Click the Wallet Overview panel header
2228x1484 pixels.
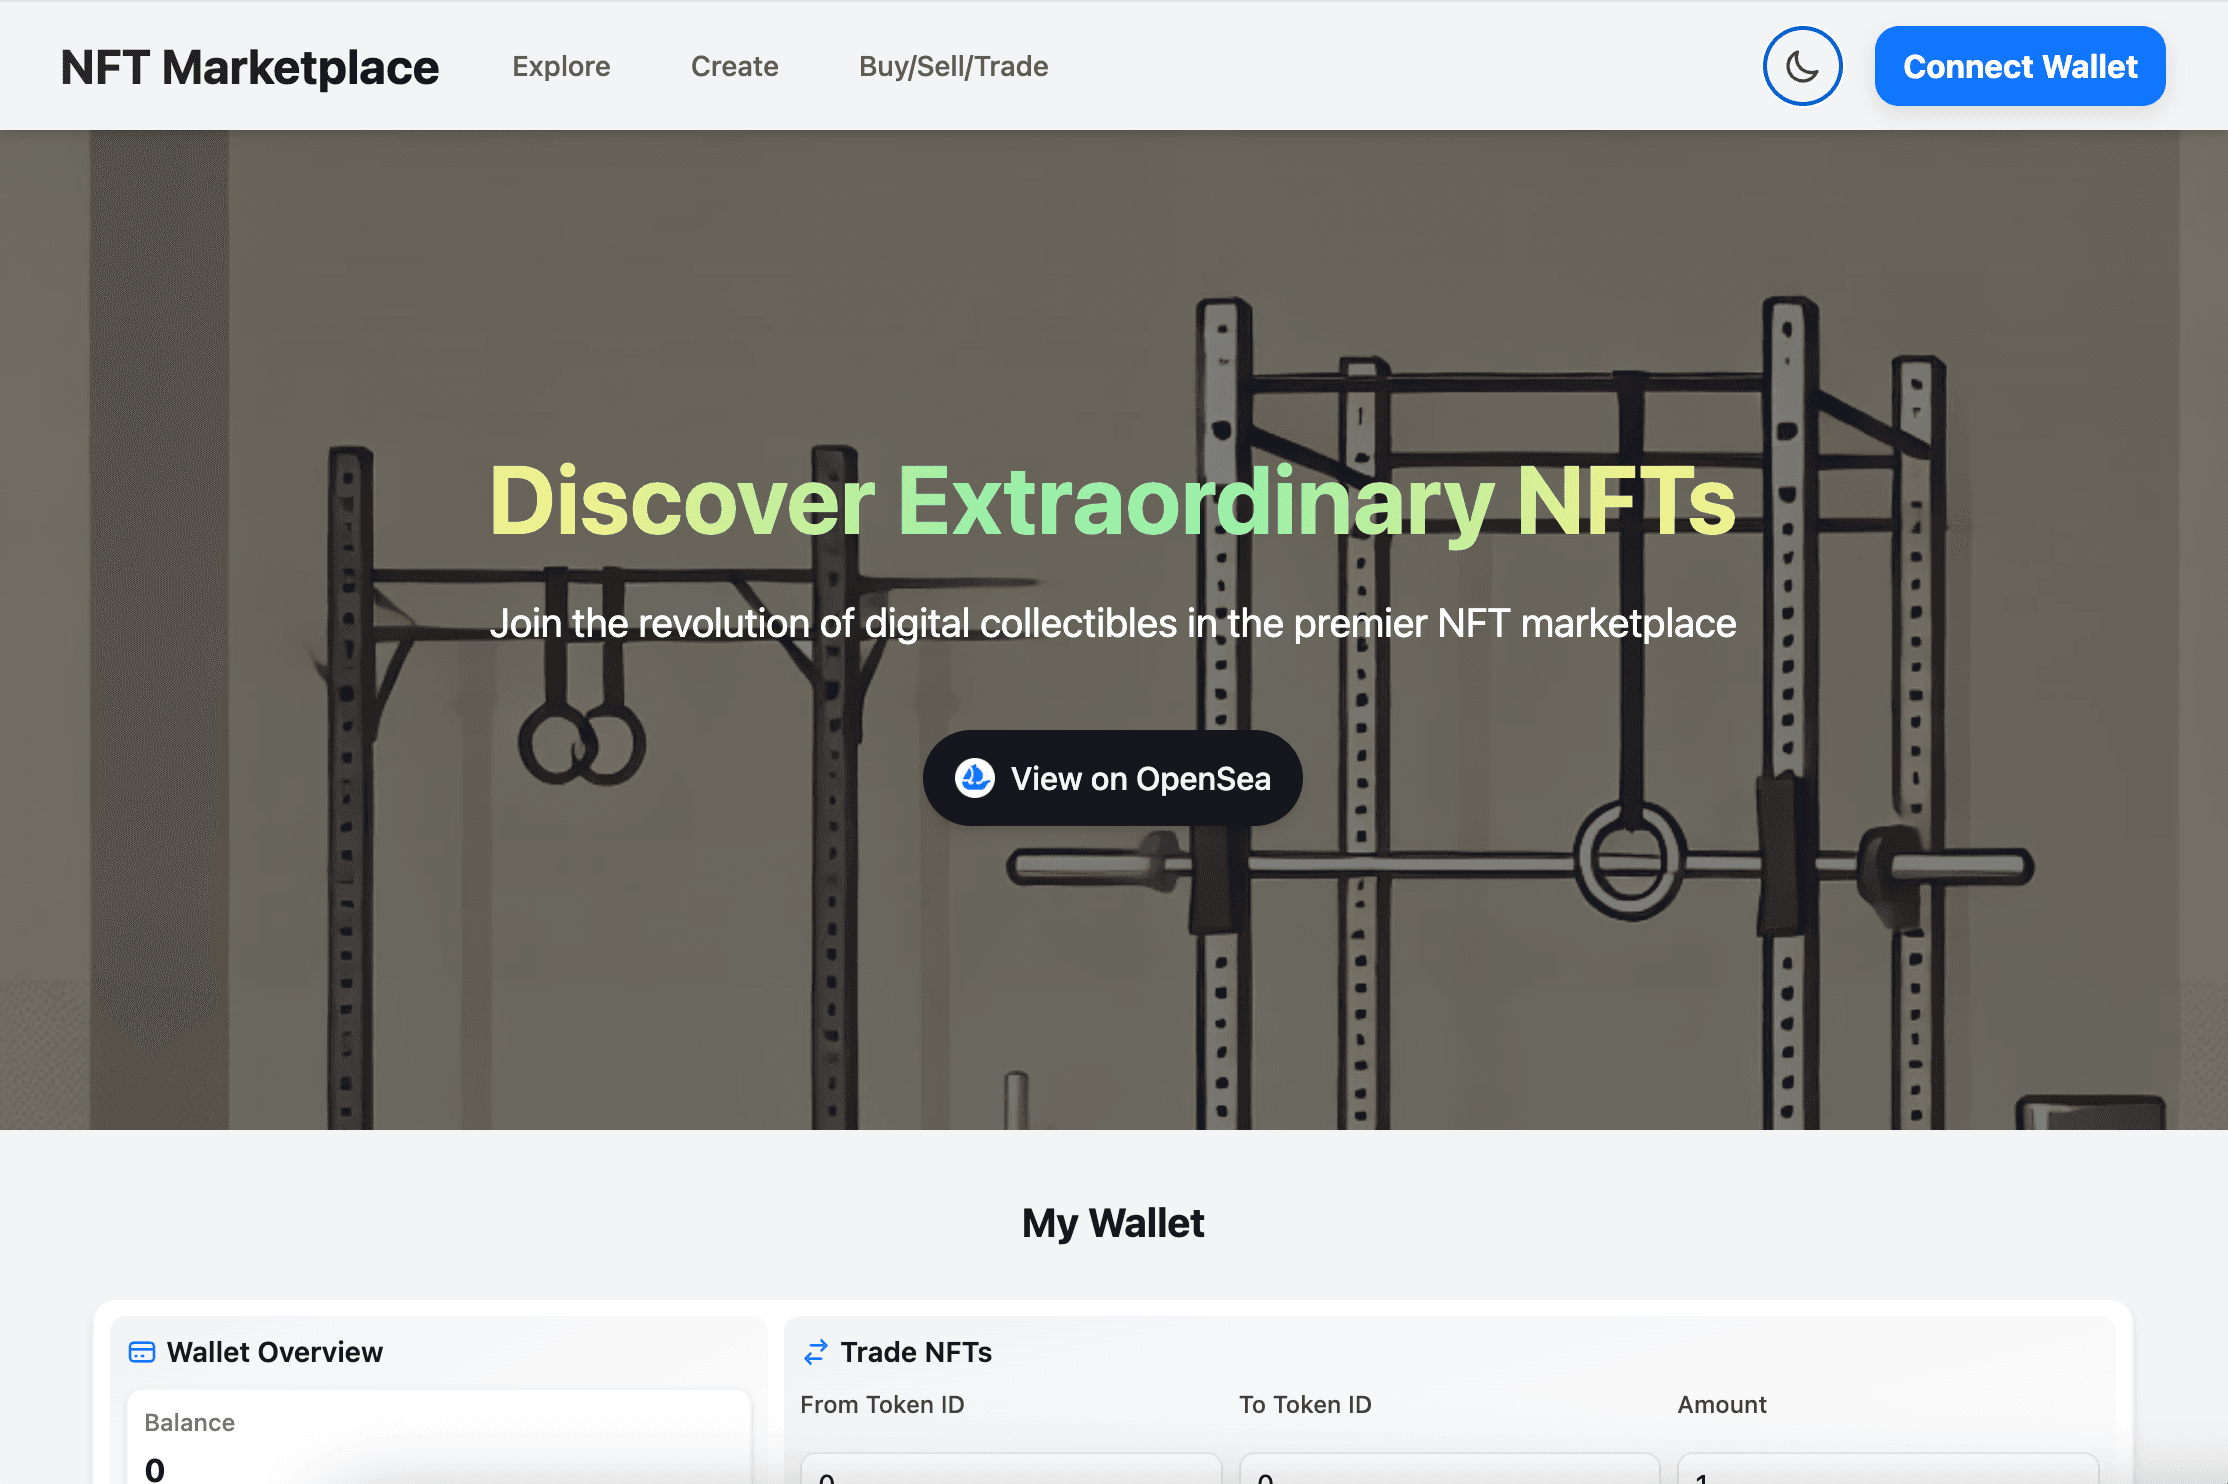point(276,1352)
